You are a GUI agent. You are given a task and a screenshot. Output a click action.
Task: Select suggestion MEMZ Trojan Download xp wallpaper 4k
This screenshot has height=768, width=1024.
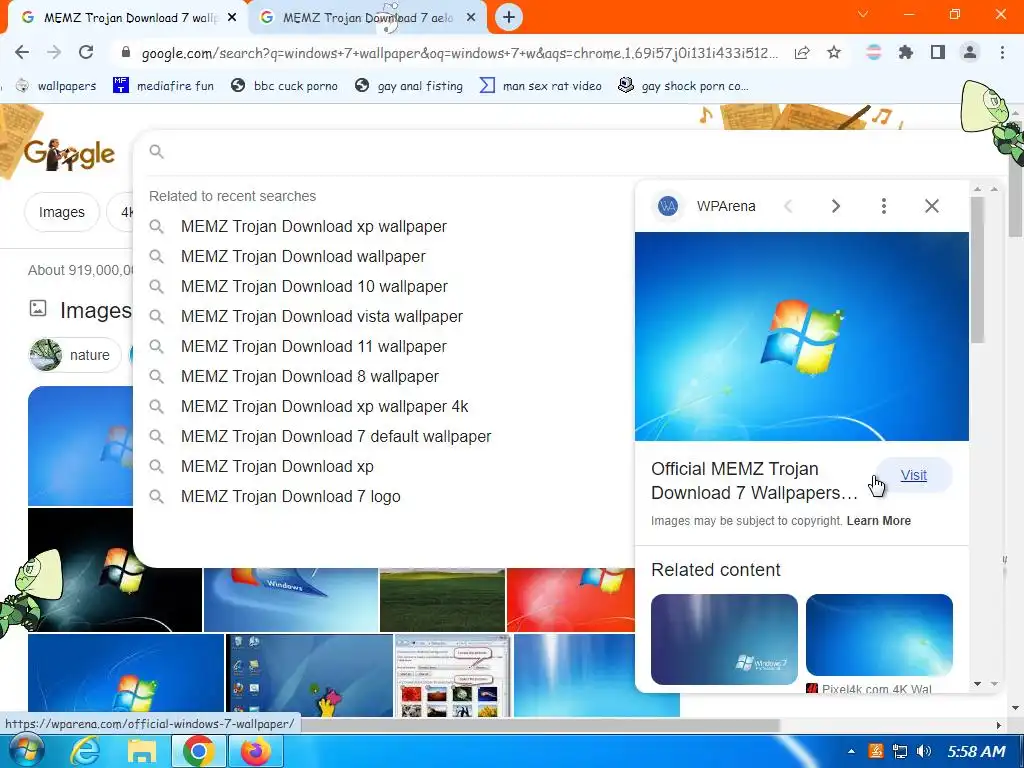point(325,407)
